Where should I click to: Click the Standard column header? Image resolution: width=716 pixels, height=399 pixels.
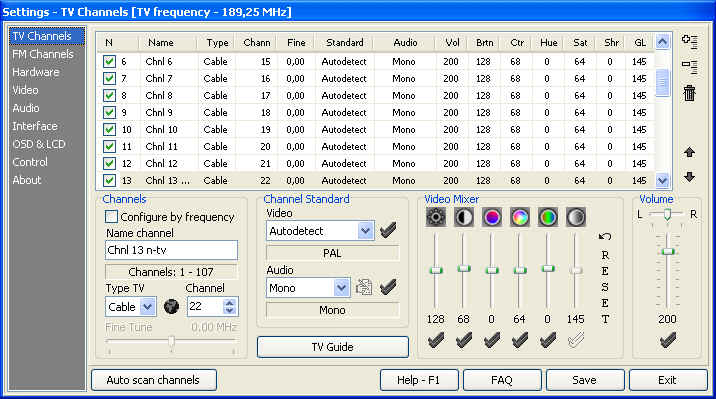coord(344,42)
